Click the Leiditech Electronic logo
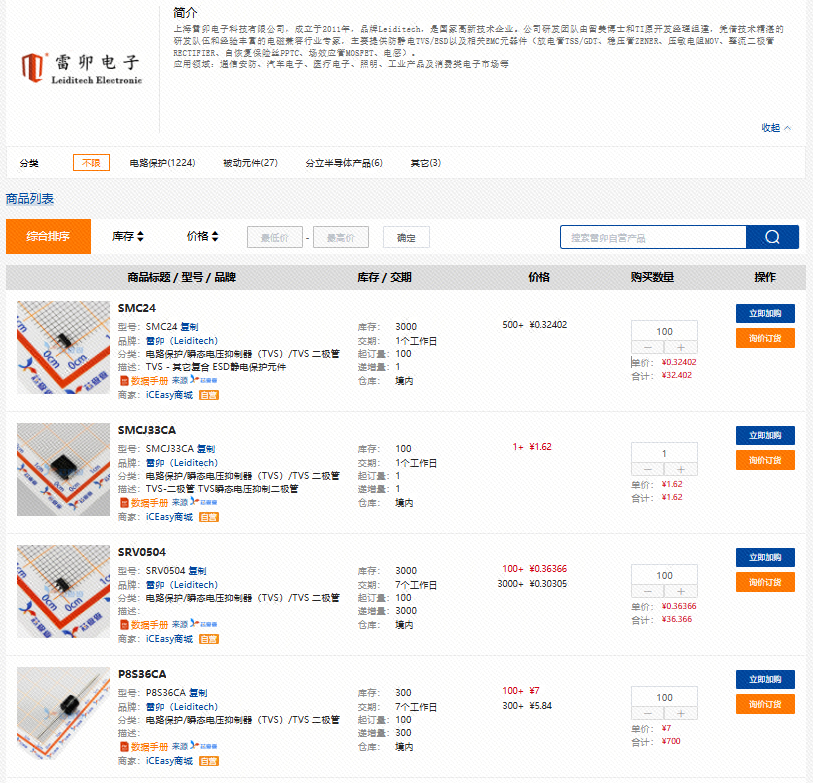The height and width of the screenshot is (783, 813). click(x=81, y=68)
